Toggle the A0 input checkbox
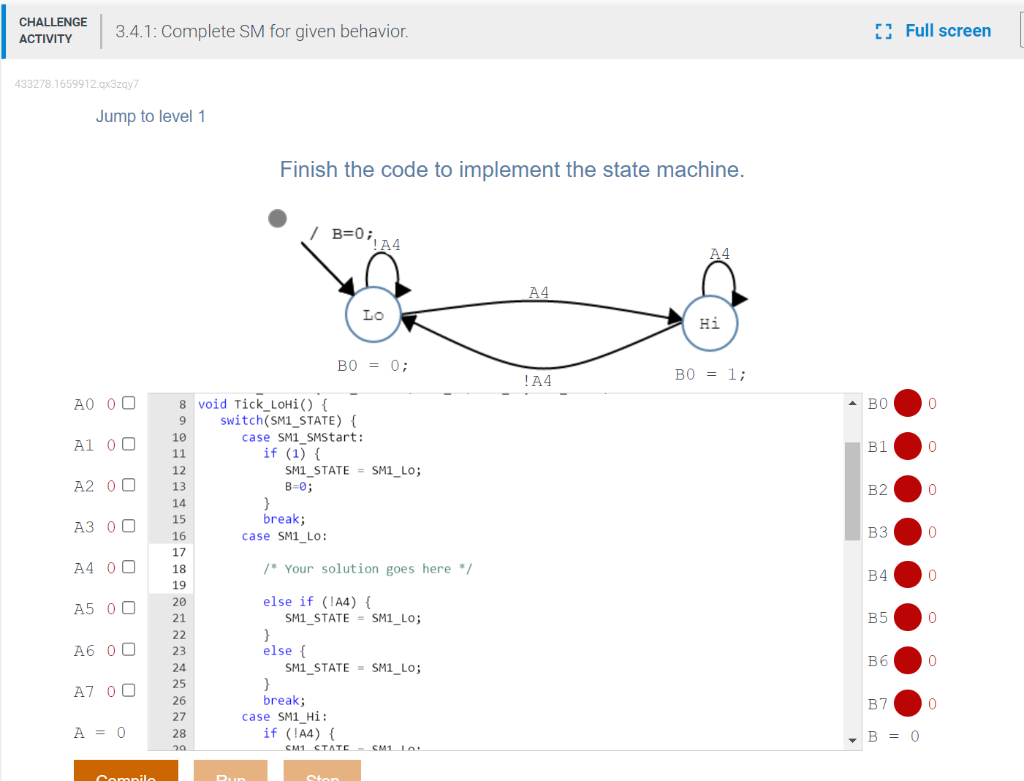The image size is (1024, 781). (x=128, y=403)
